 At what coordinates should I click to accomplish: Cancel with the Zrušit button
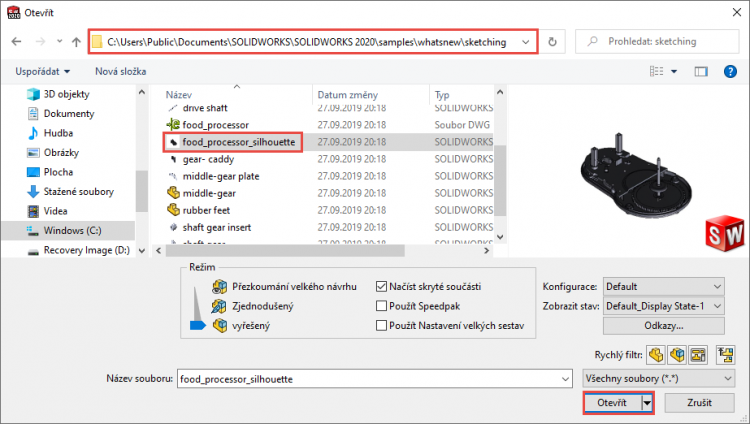tap(699, 403)
